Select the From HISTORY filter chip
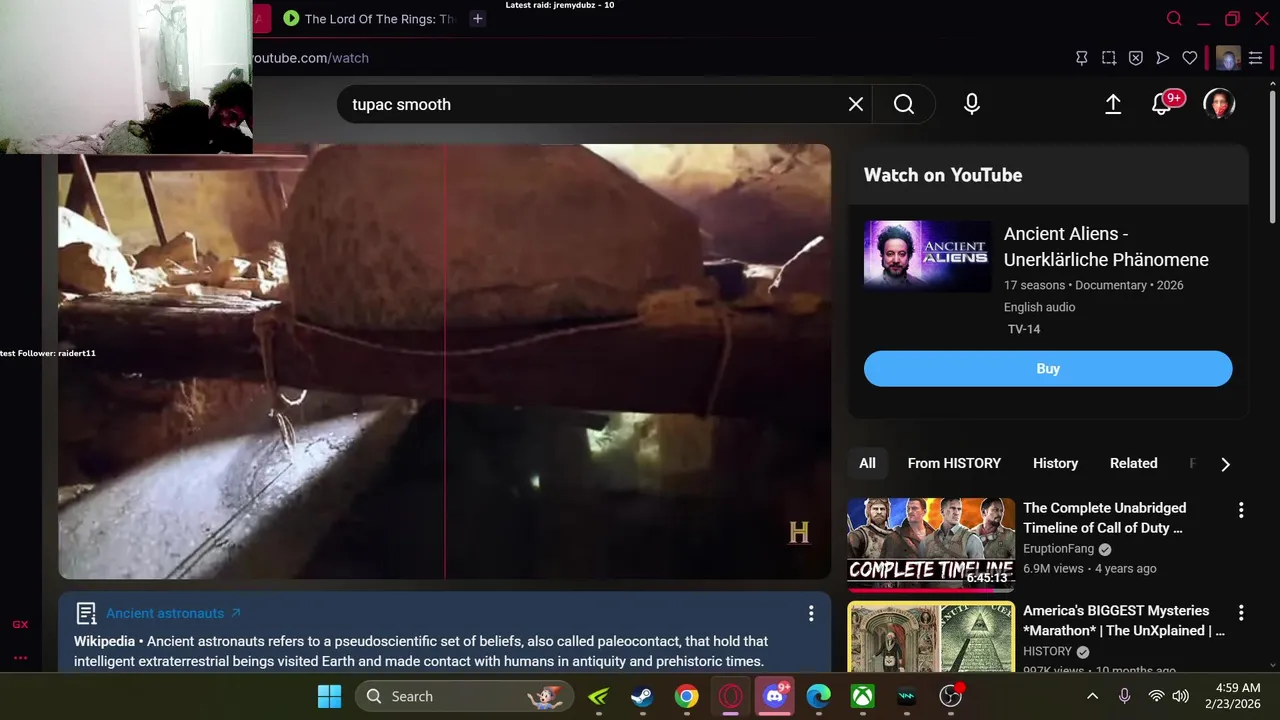The width and height of the screenshot is (1280, 720). click(954, 463)
